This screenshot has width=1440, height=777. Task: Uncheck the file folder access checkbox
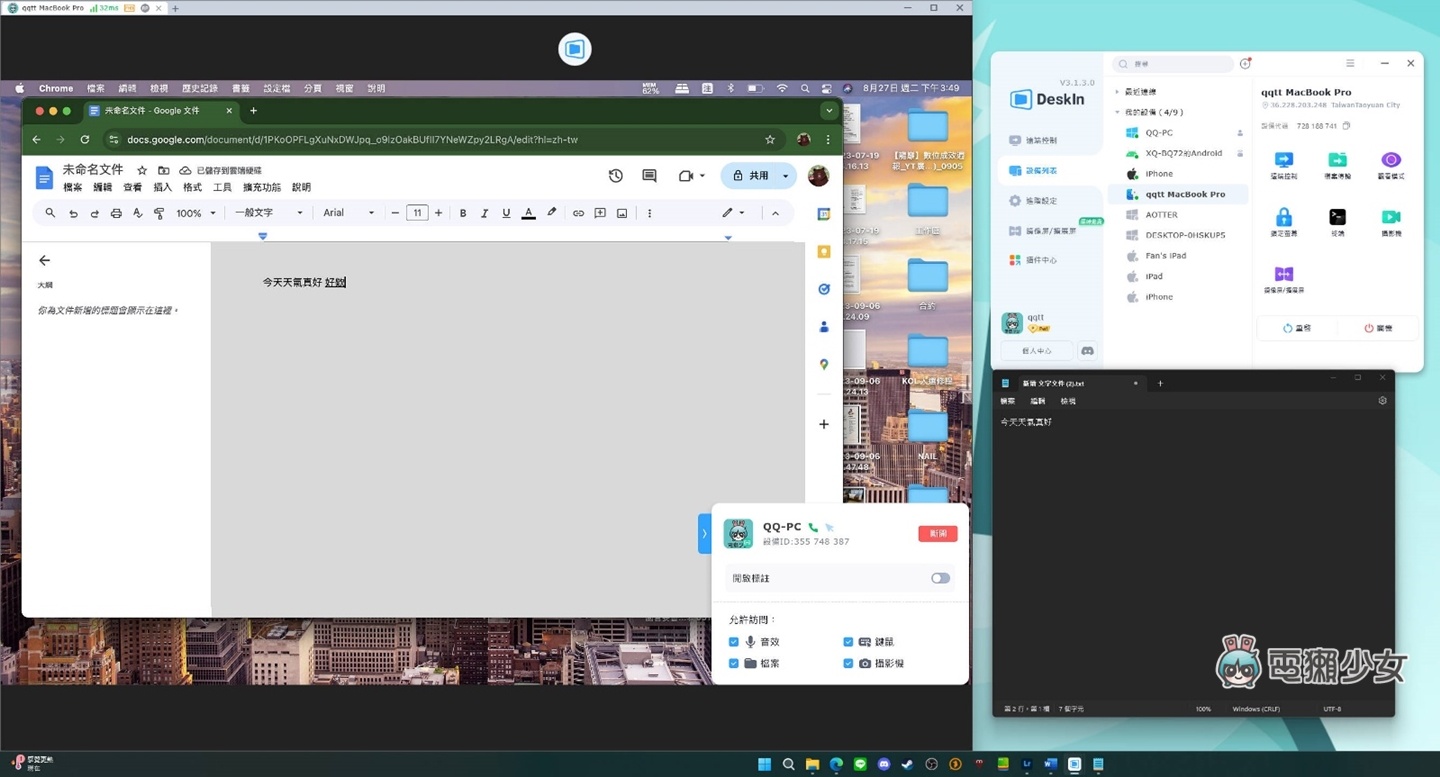(x=734, y=663)
